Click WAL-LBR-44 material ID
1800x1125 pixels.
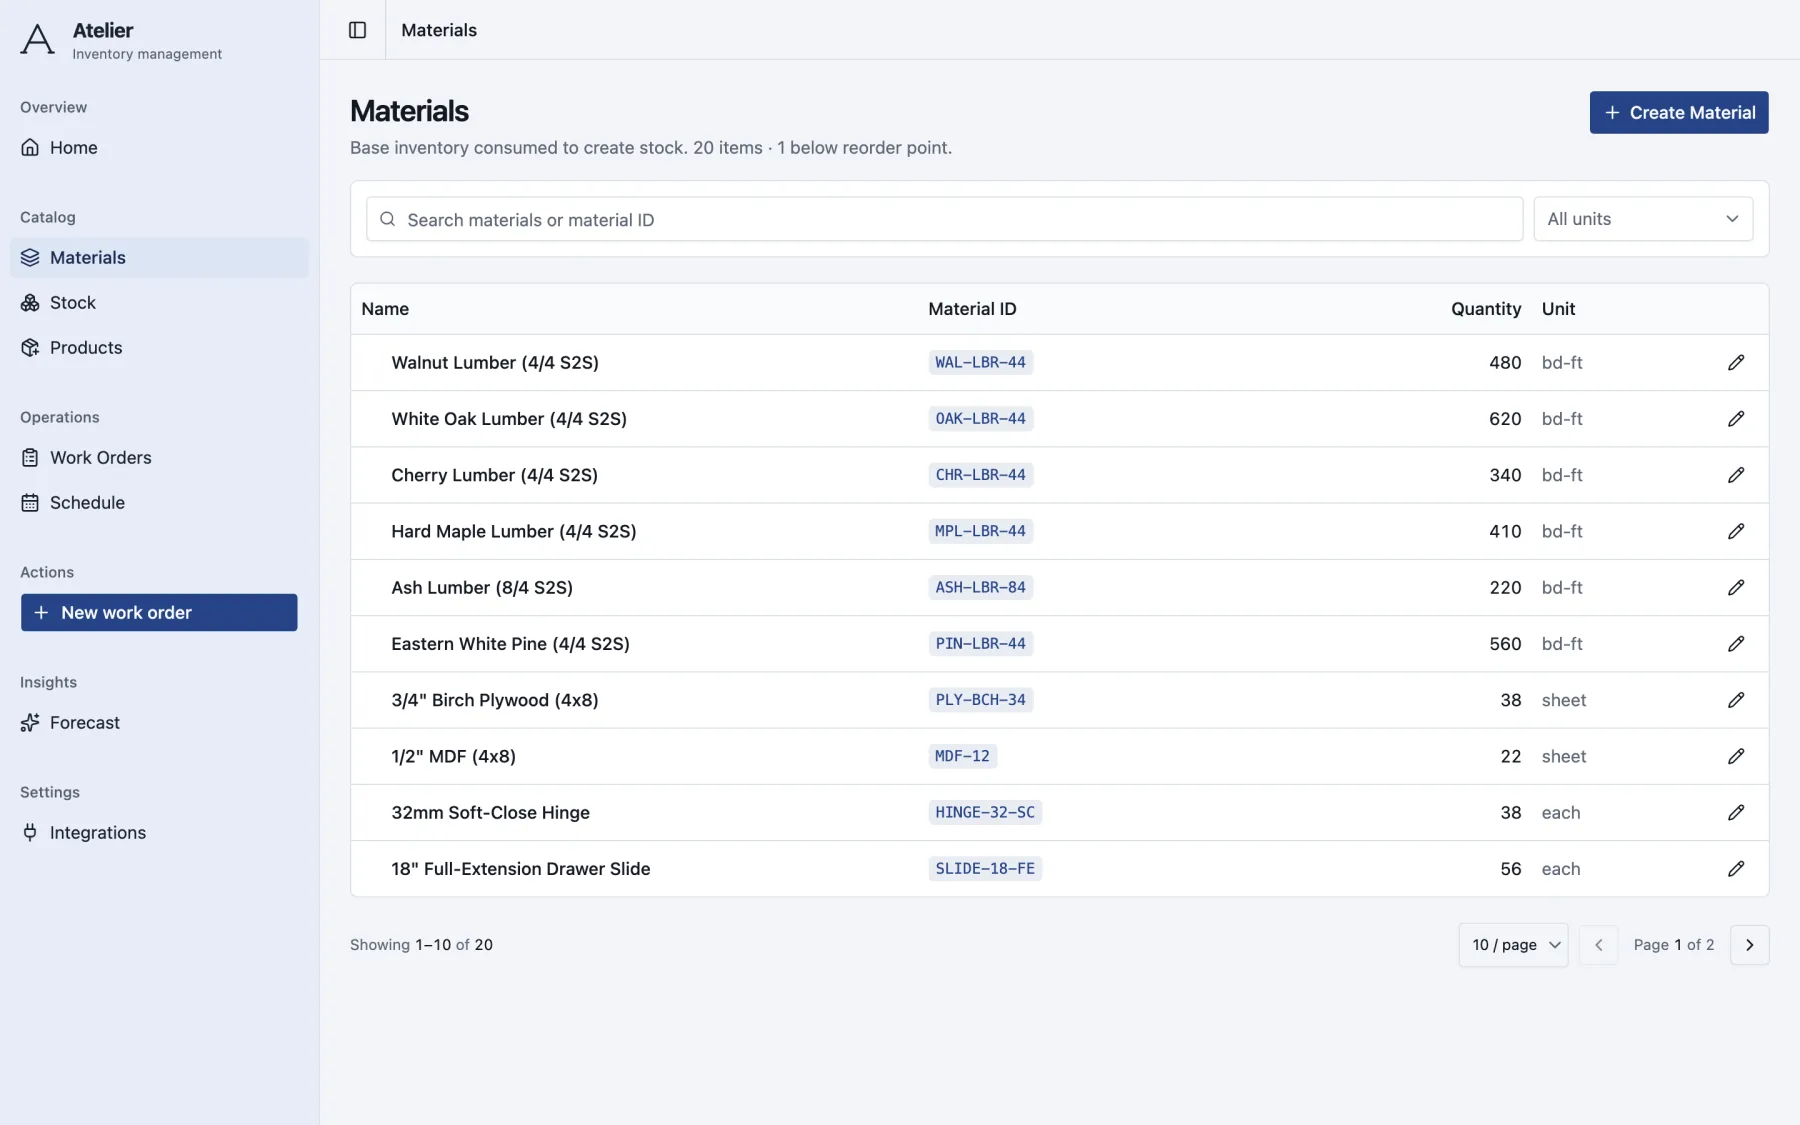(x=980, y=363)
